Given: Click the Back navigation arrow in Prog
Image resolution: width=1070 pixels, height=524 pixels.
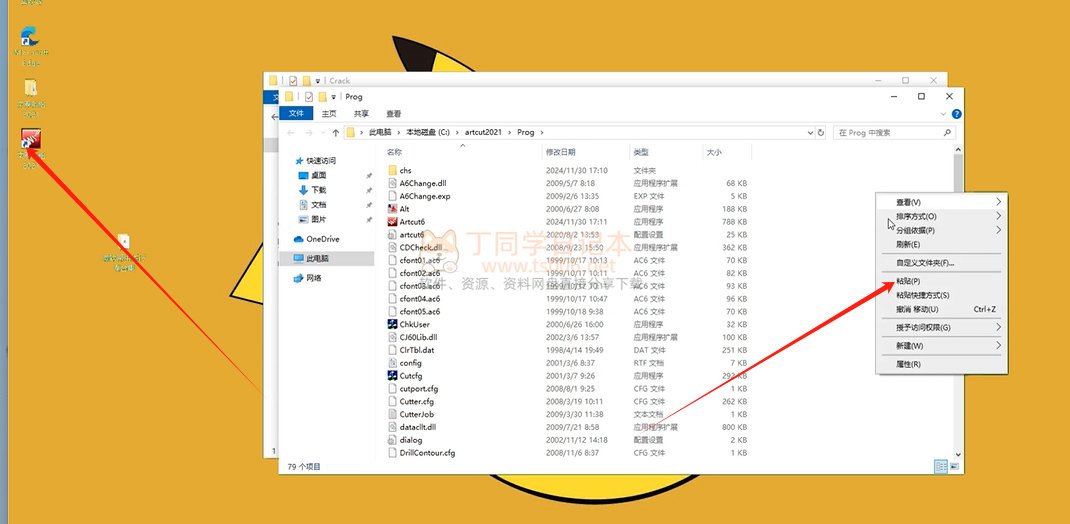Looking at the screenshot, I should pos(291,132).
